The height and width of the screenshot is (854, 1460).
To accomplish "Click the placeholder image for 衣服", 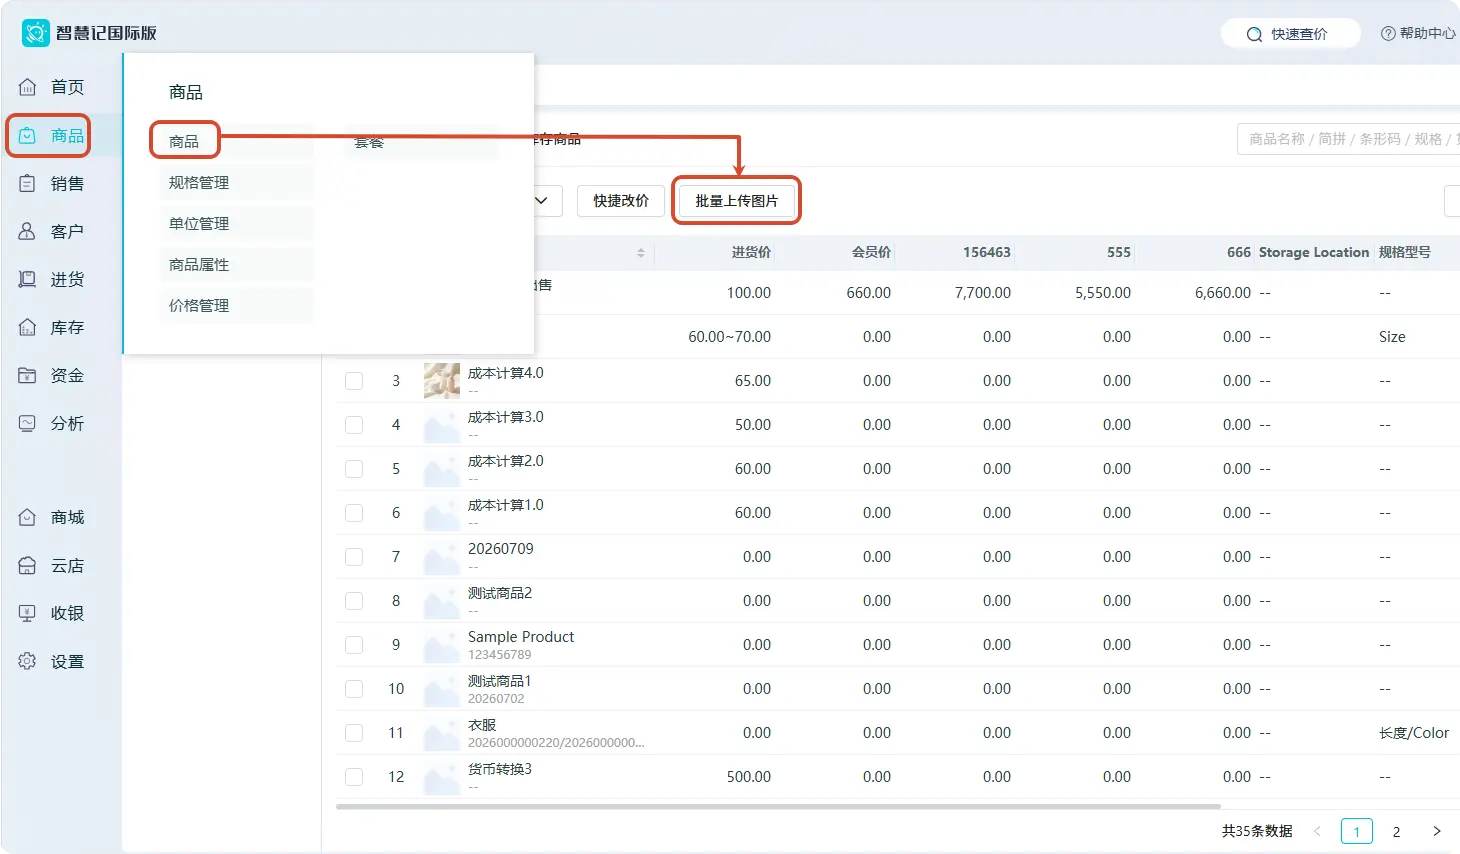I will [441, 733].
